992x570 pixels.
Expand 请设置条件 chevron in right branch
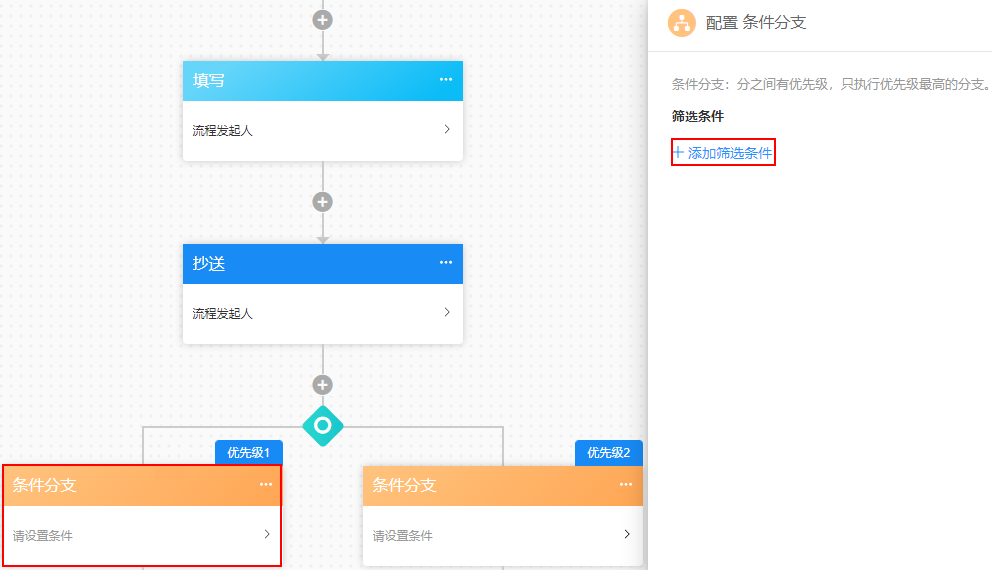(x=627, y=534)
